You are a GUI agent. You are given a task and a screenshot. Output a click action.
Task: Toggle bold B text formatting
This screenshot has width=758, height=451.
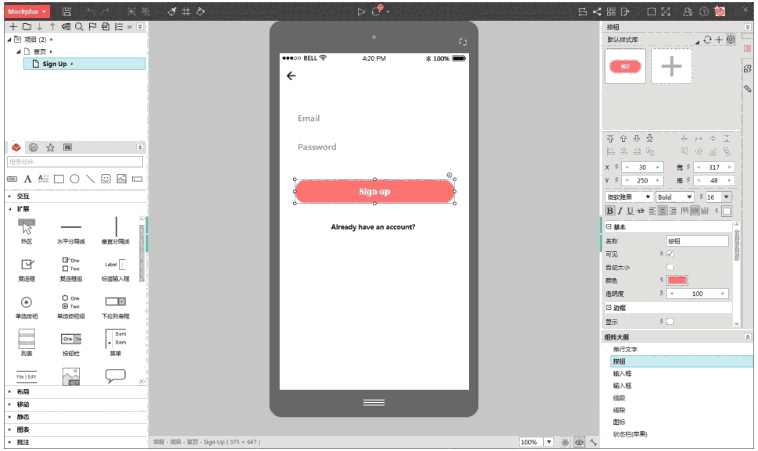point(610,211)
